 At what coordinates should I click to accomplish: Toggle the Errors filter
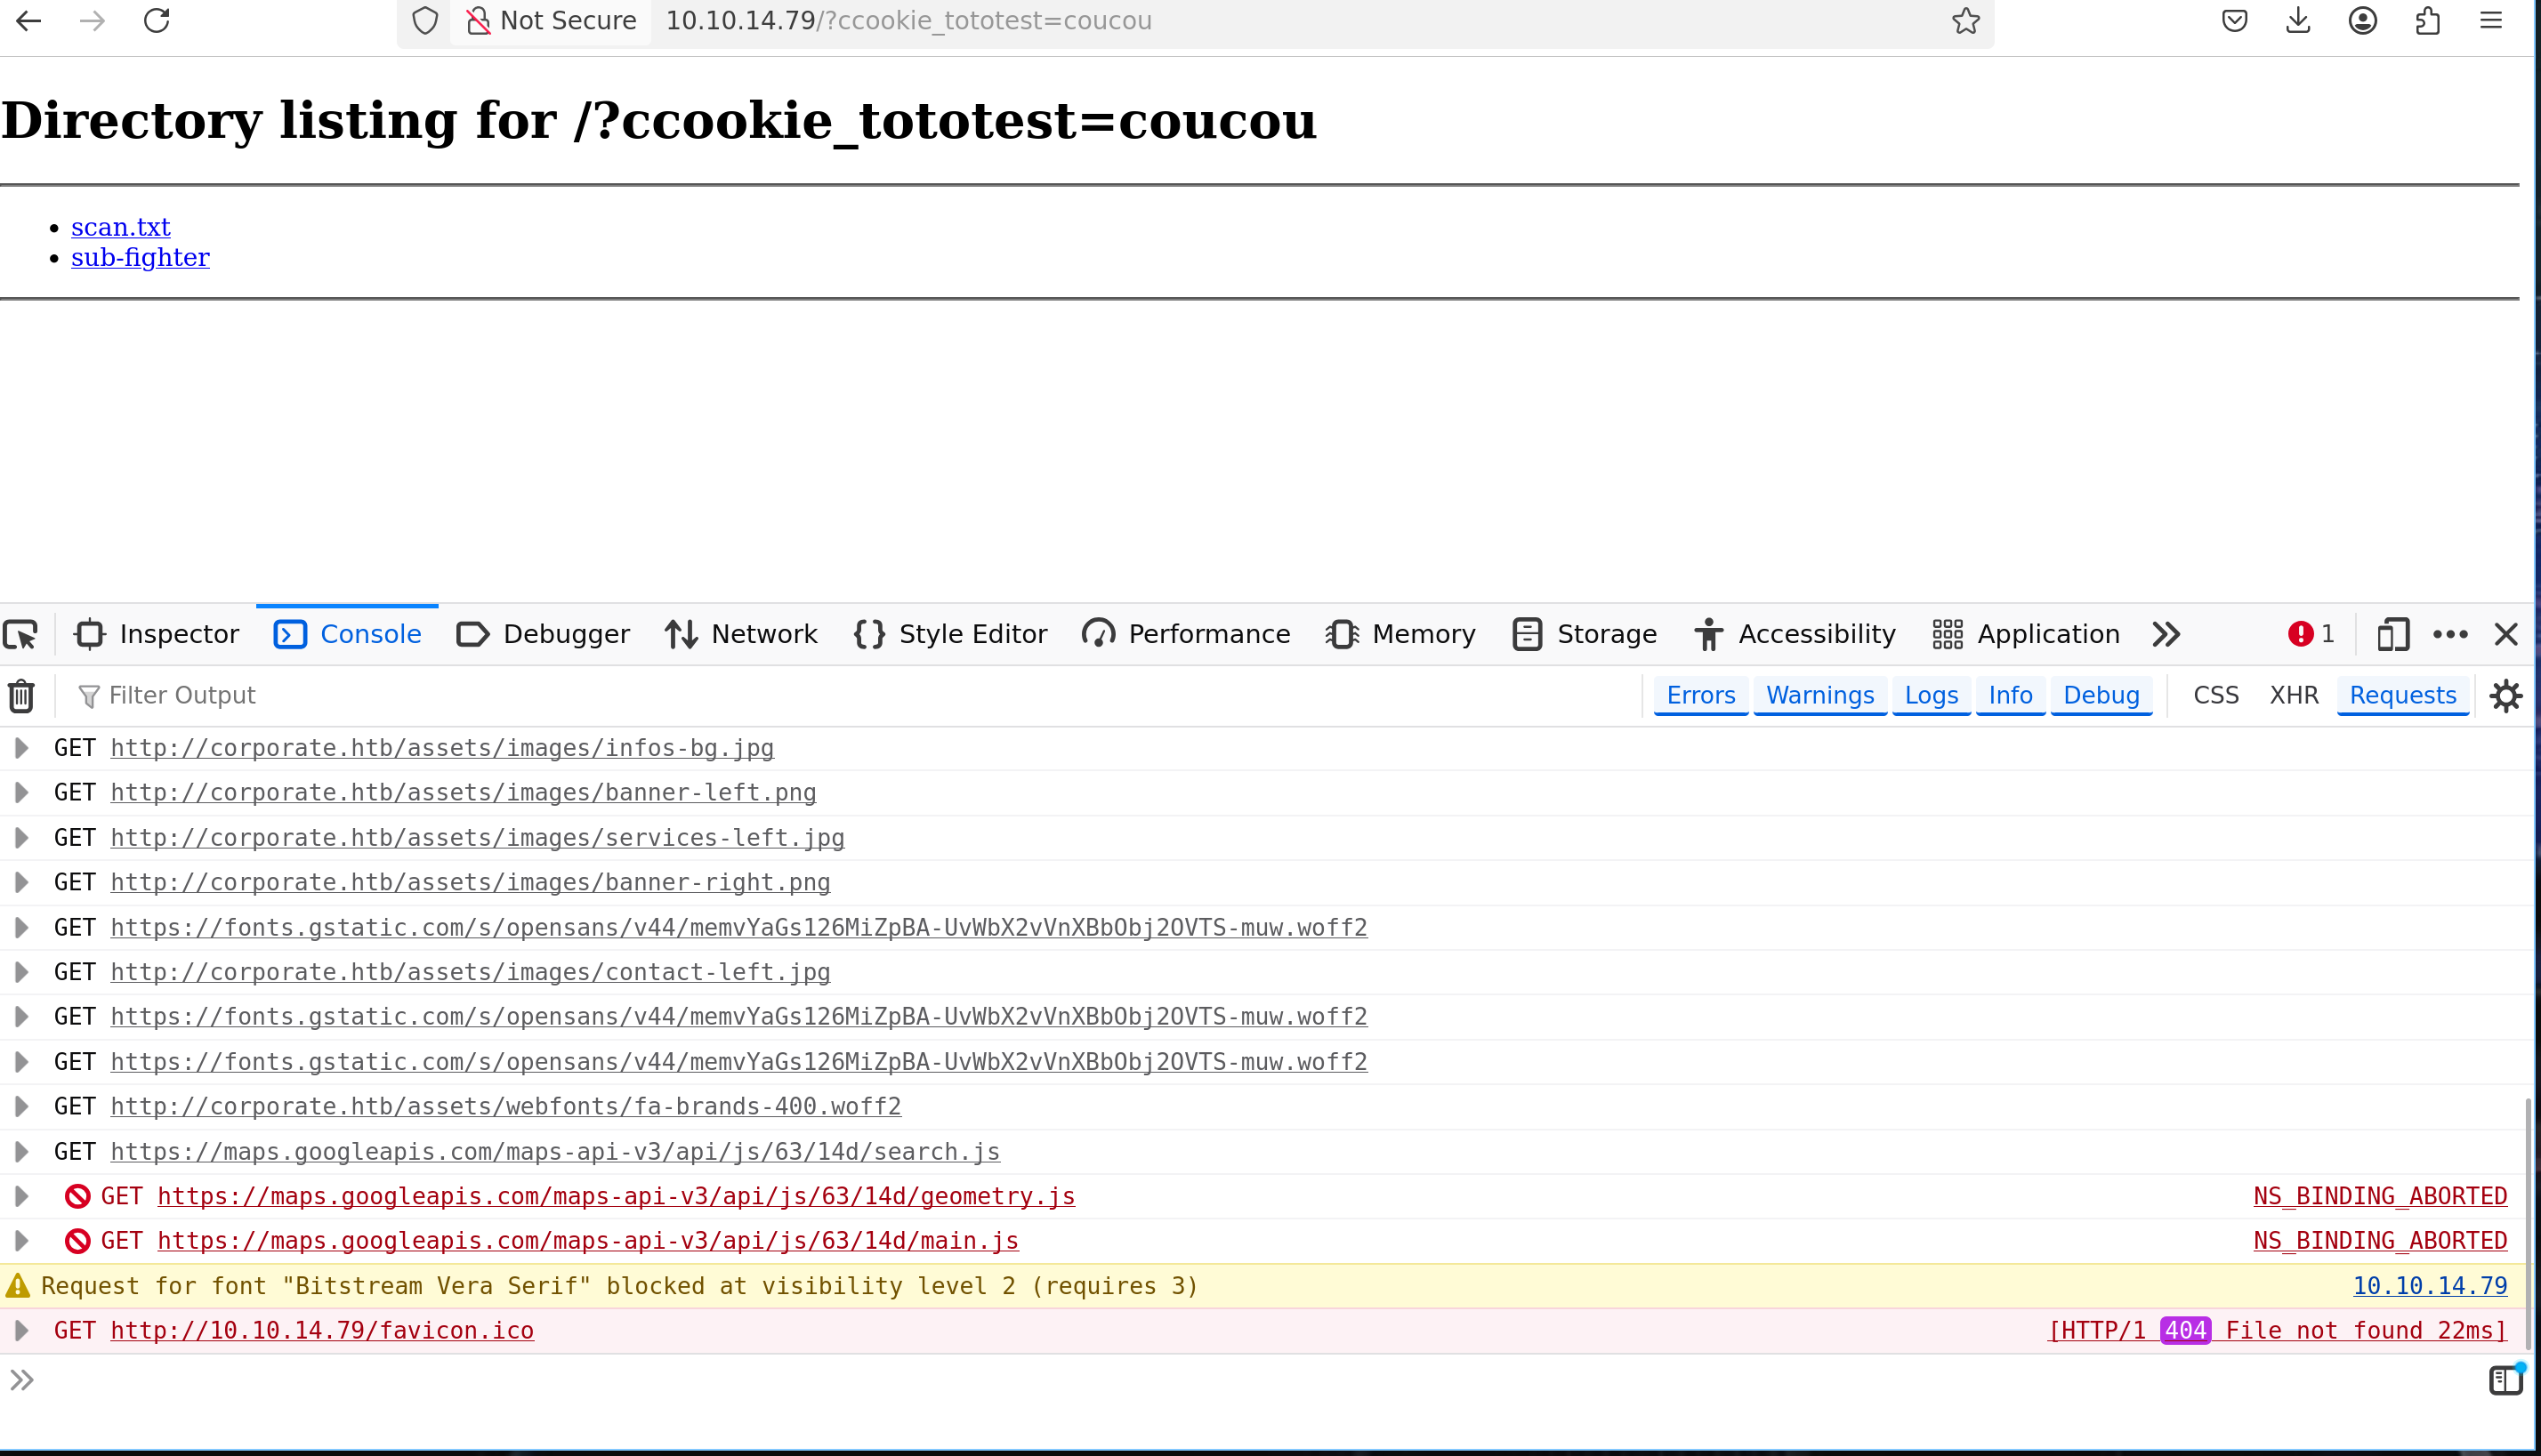(x=1700, y=696)
